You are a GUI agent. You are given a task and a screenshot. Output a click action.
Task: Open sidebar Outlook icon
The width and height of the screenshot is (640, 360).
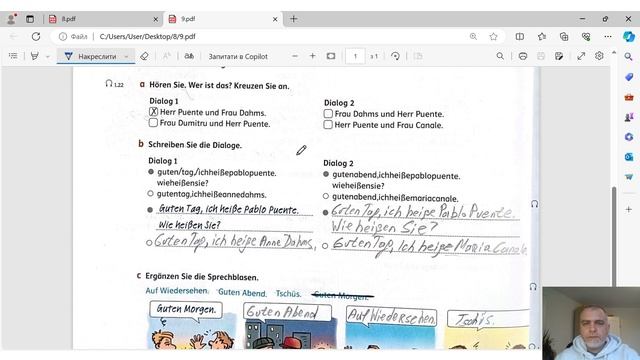pos(629,157)
